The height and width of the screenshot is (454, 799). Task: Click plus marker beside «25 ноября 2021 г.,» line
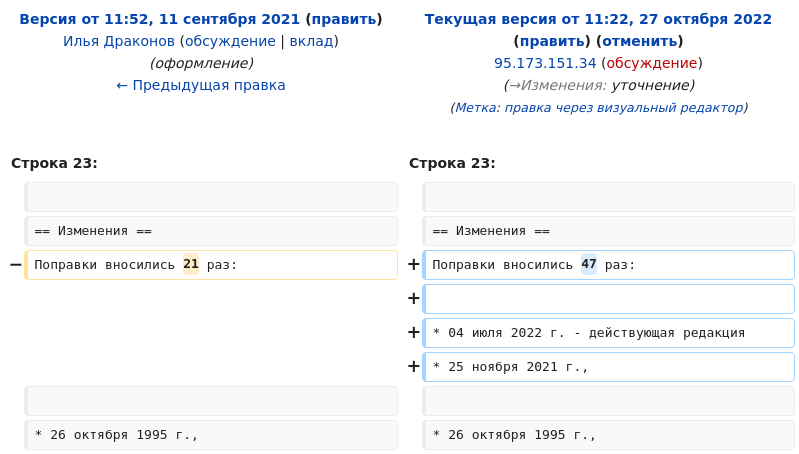point(414,366)
